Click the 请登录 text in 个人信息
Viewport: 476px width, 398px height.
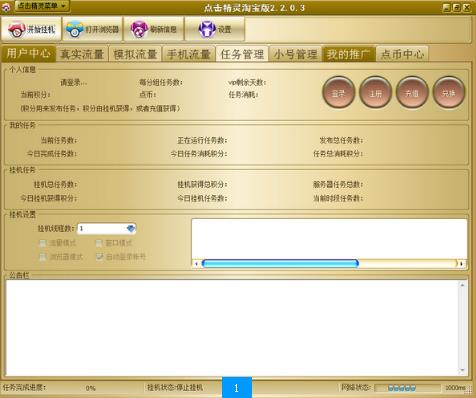click(73, 82)
